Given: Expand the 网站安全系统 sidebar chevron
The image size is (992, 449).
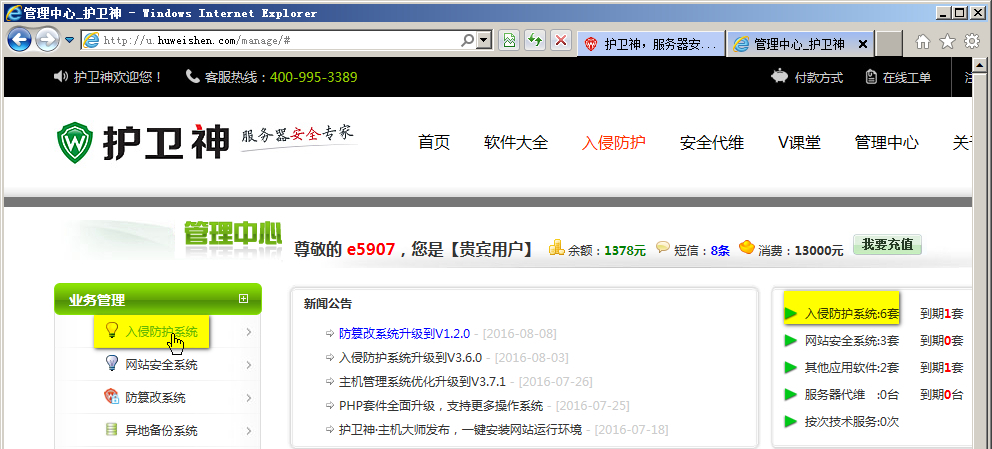Looking at the screenshot, I should tap(248, 365).
